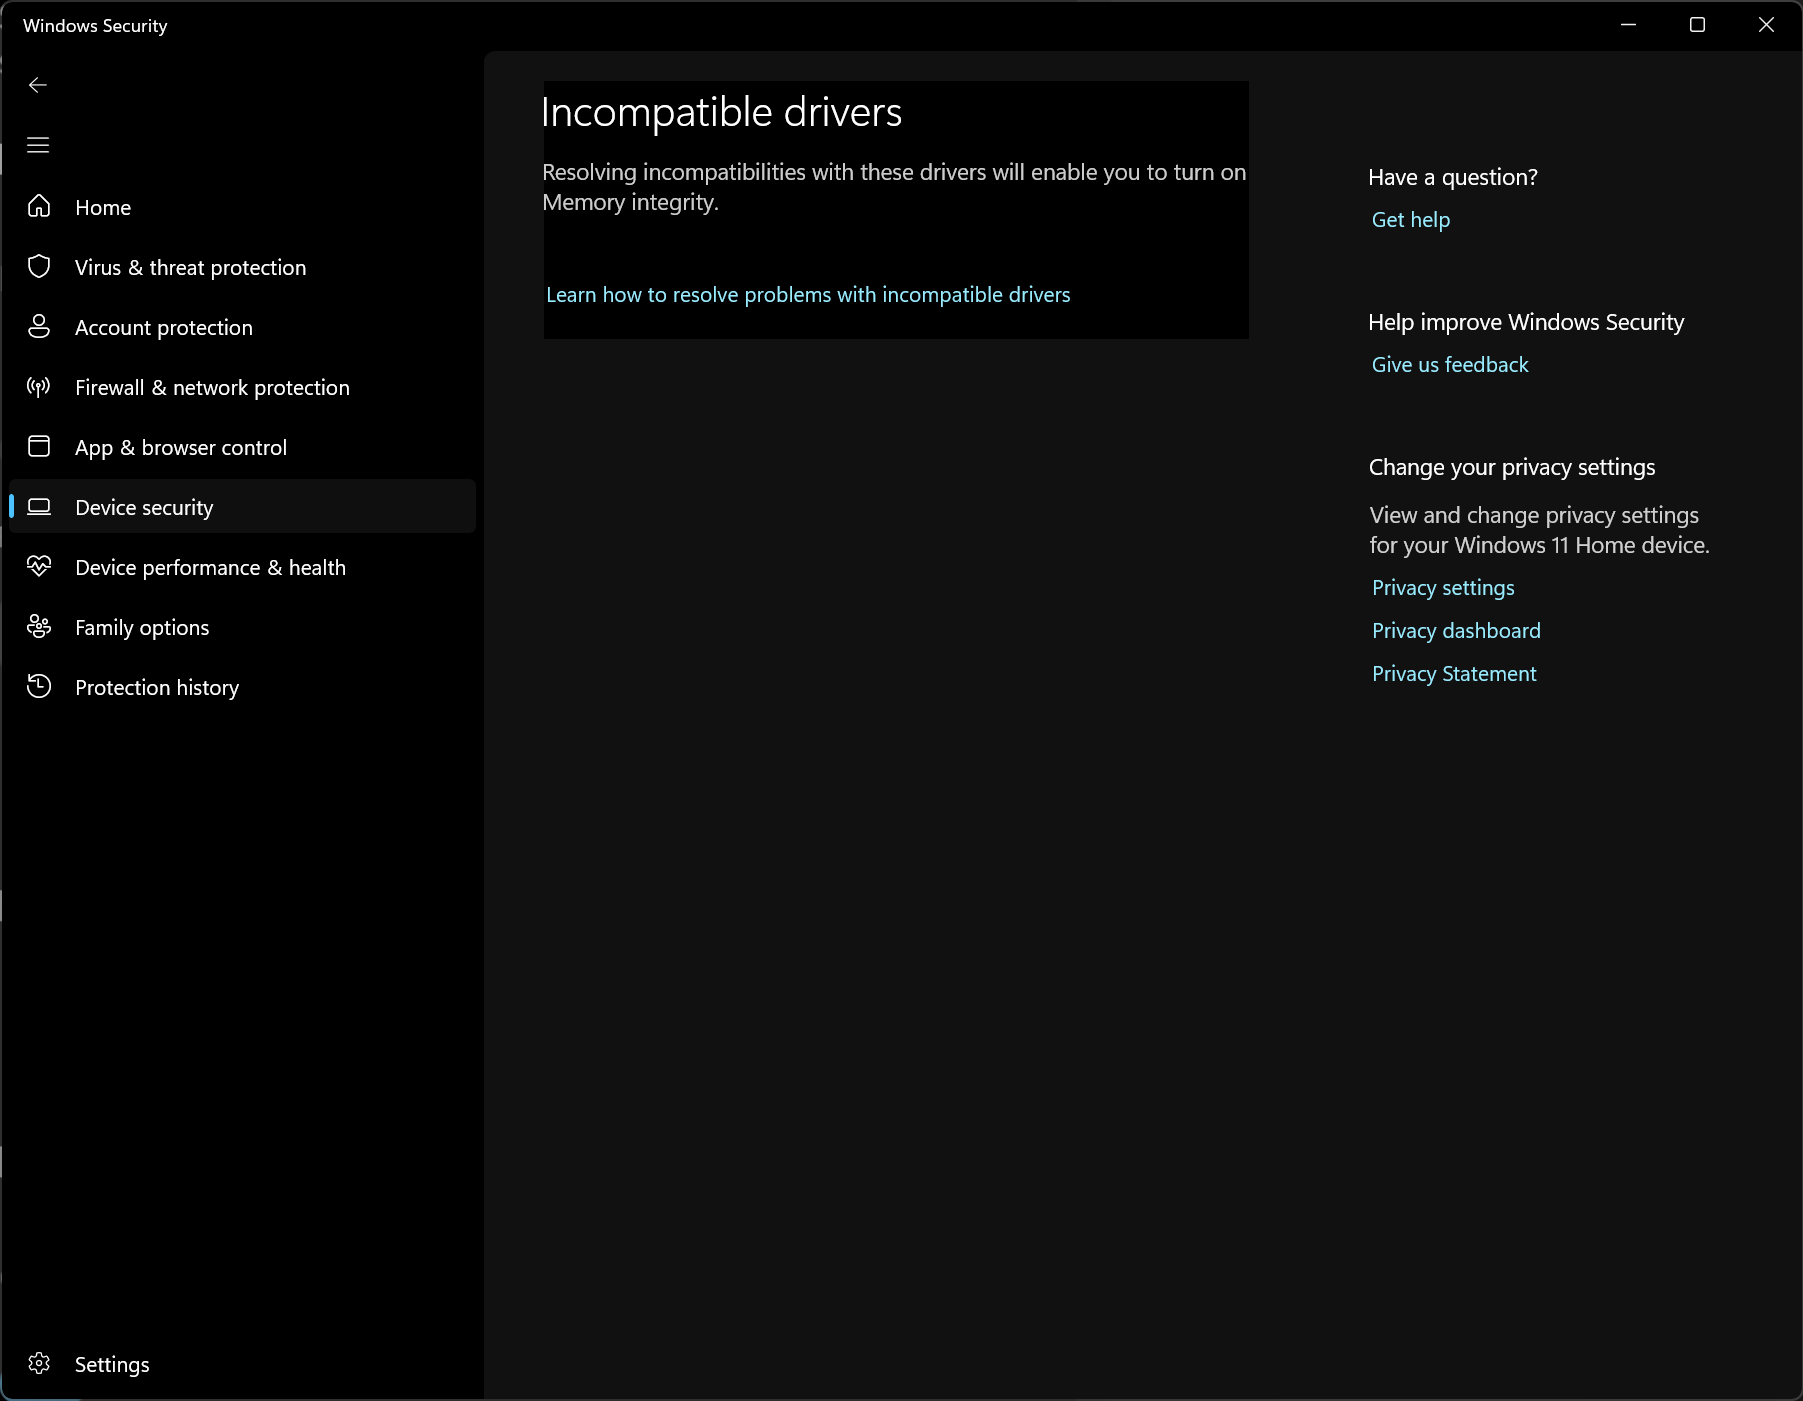The width and height of the screenshot is (1803, 1401).
Task: Click the App & browser window icon
Action: point(39,446)
